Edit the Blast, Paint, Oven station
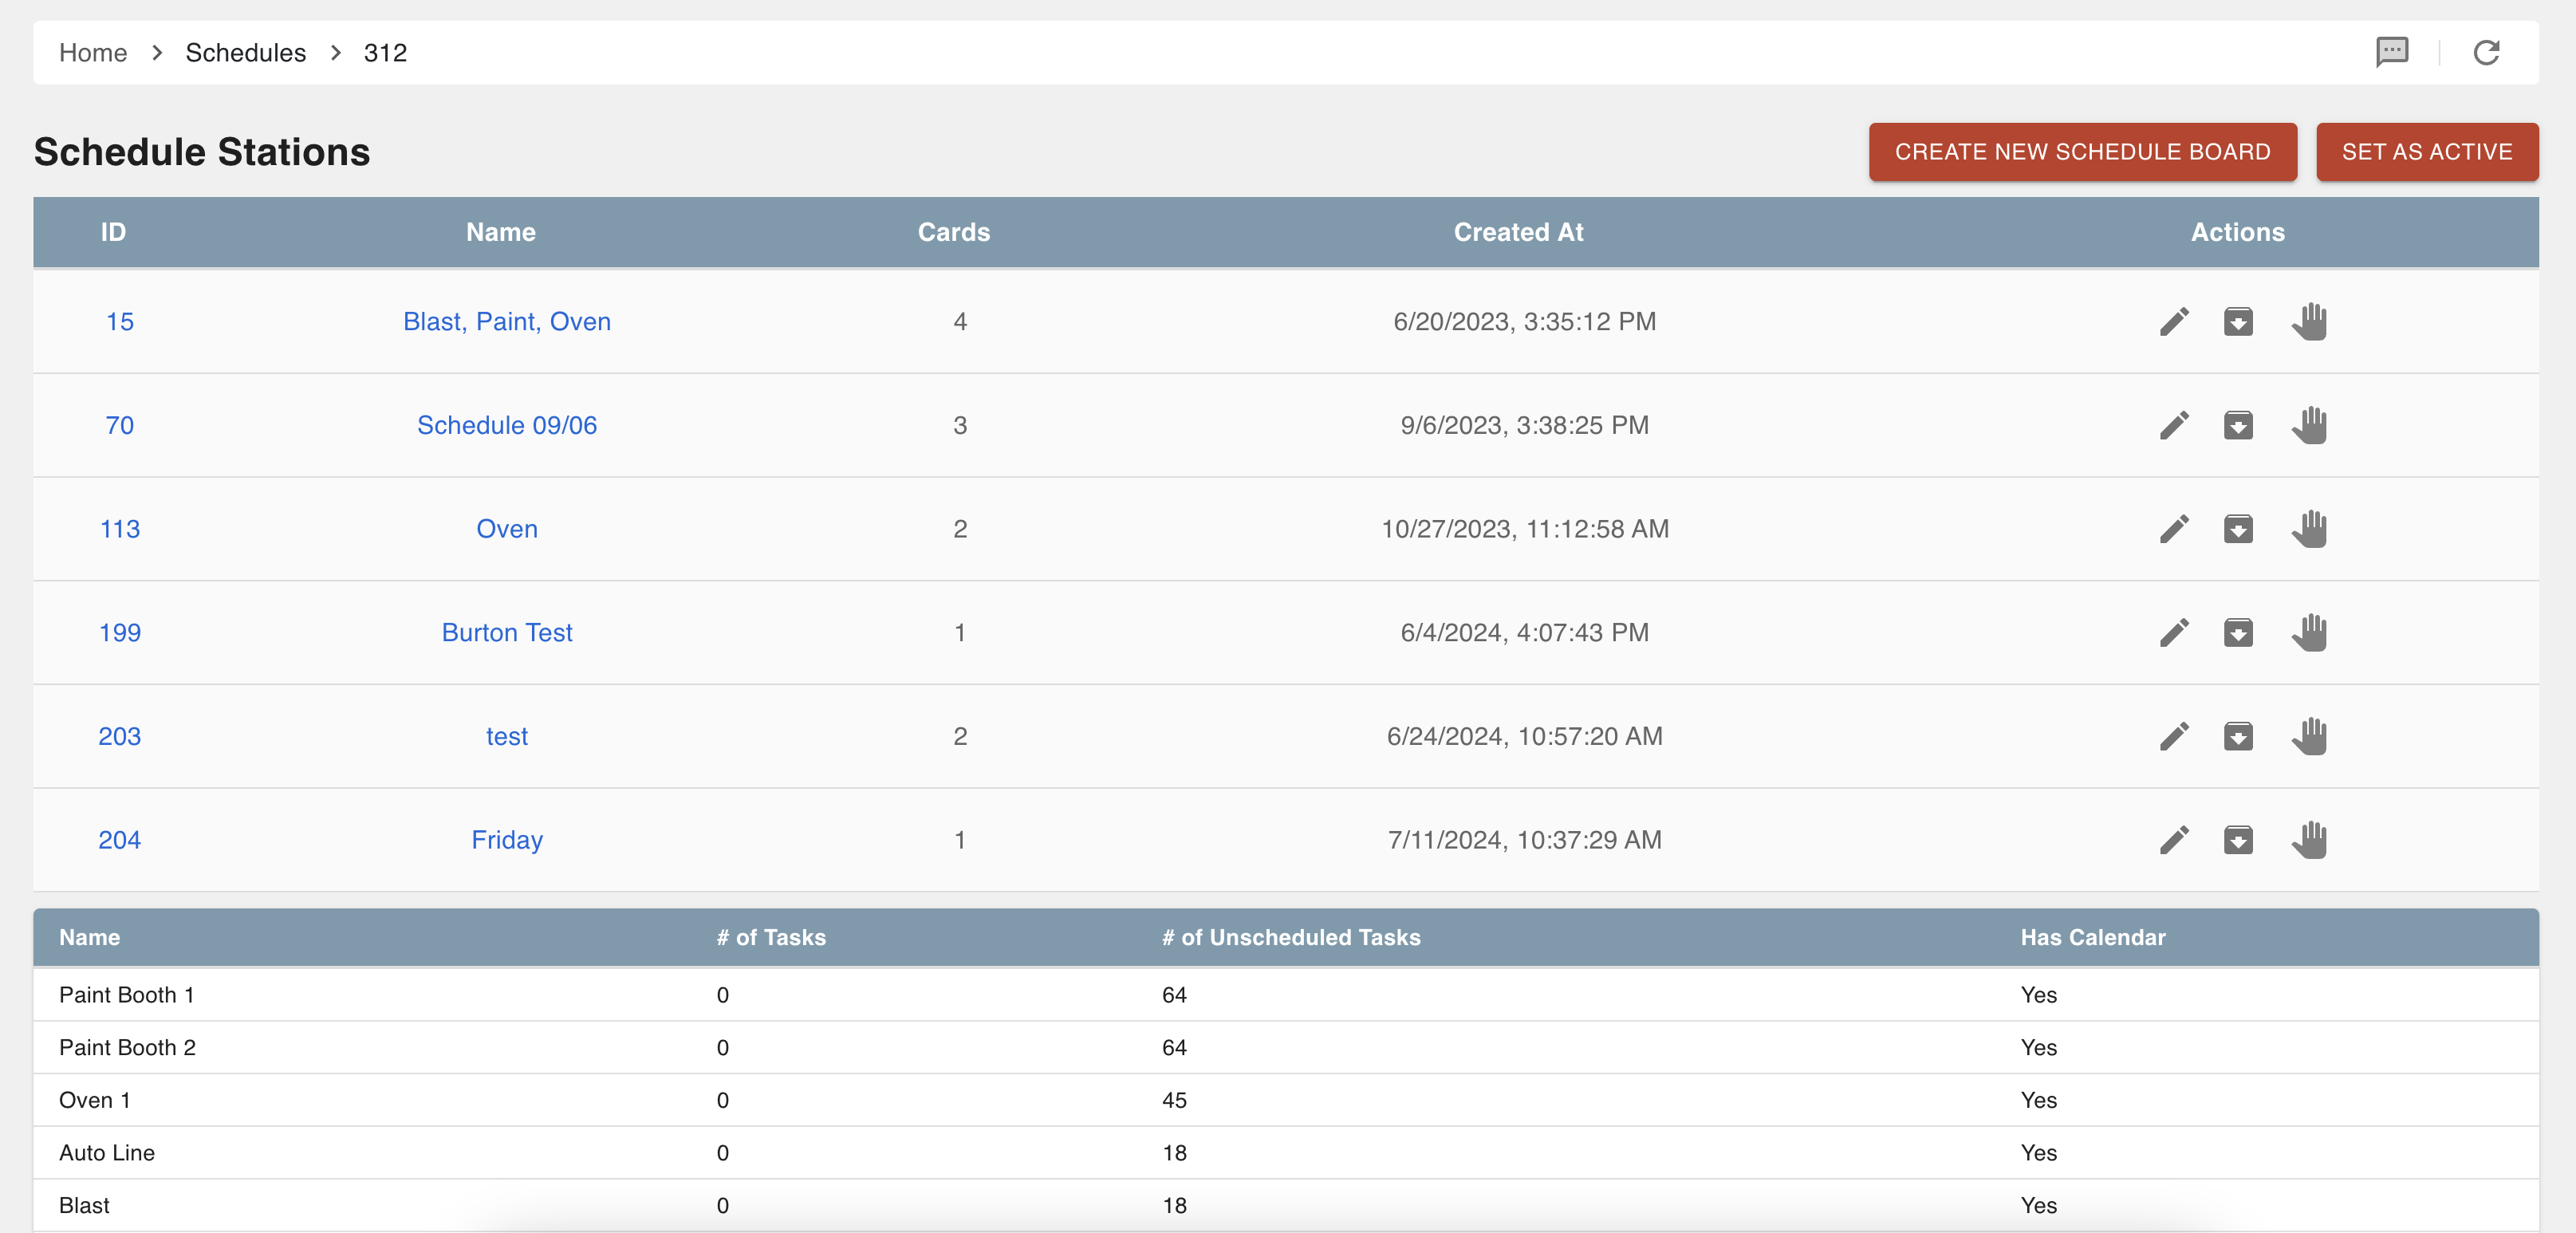This screenshot has height=1233, width=2576. 2174,322
